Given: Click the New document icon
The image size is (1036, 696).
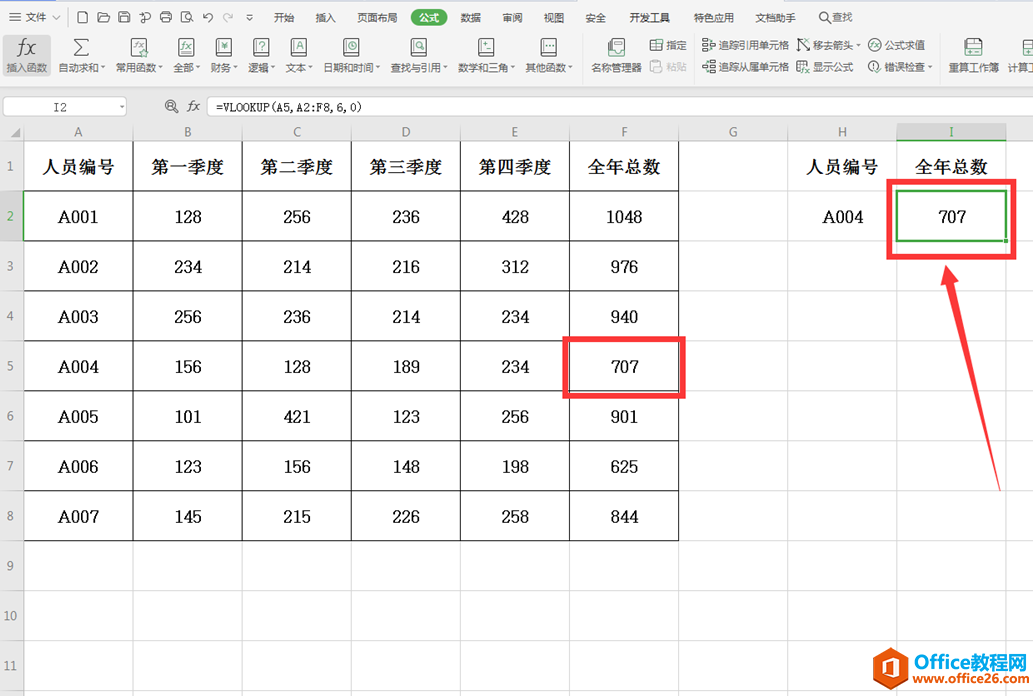Looking at the screenshot, I should [x=83, y=17].
